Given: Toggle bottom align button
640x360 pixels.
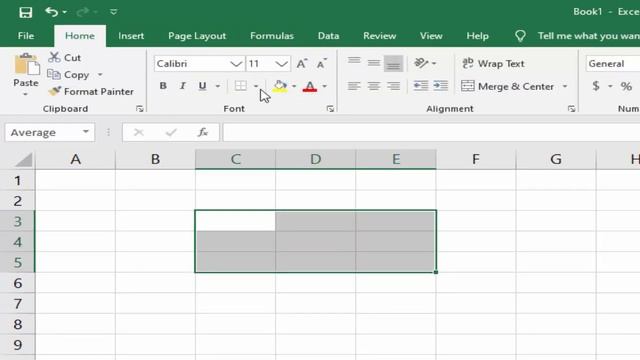Looking at the screenshot, I should (393, 64).
